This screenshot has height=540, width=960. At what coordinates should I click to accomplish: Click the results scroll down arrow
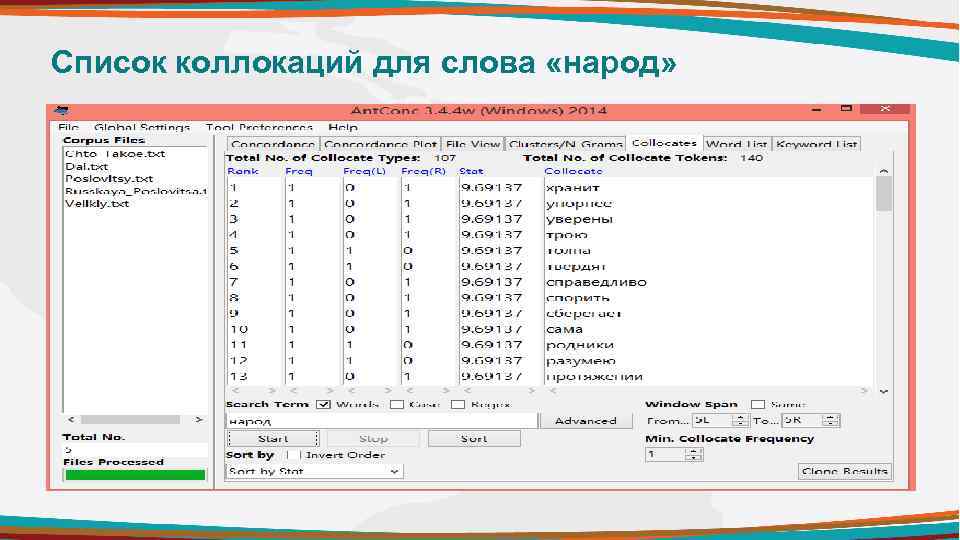point(883,391)
